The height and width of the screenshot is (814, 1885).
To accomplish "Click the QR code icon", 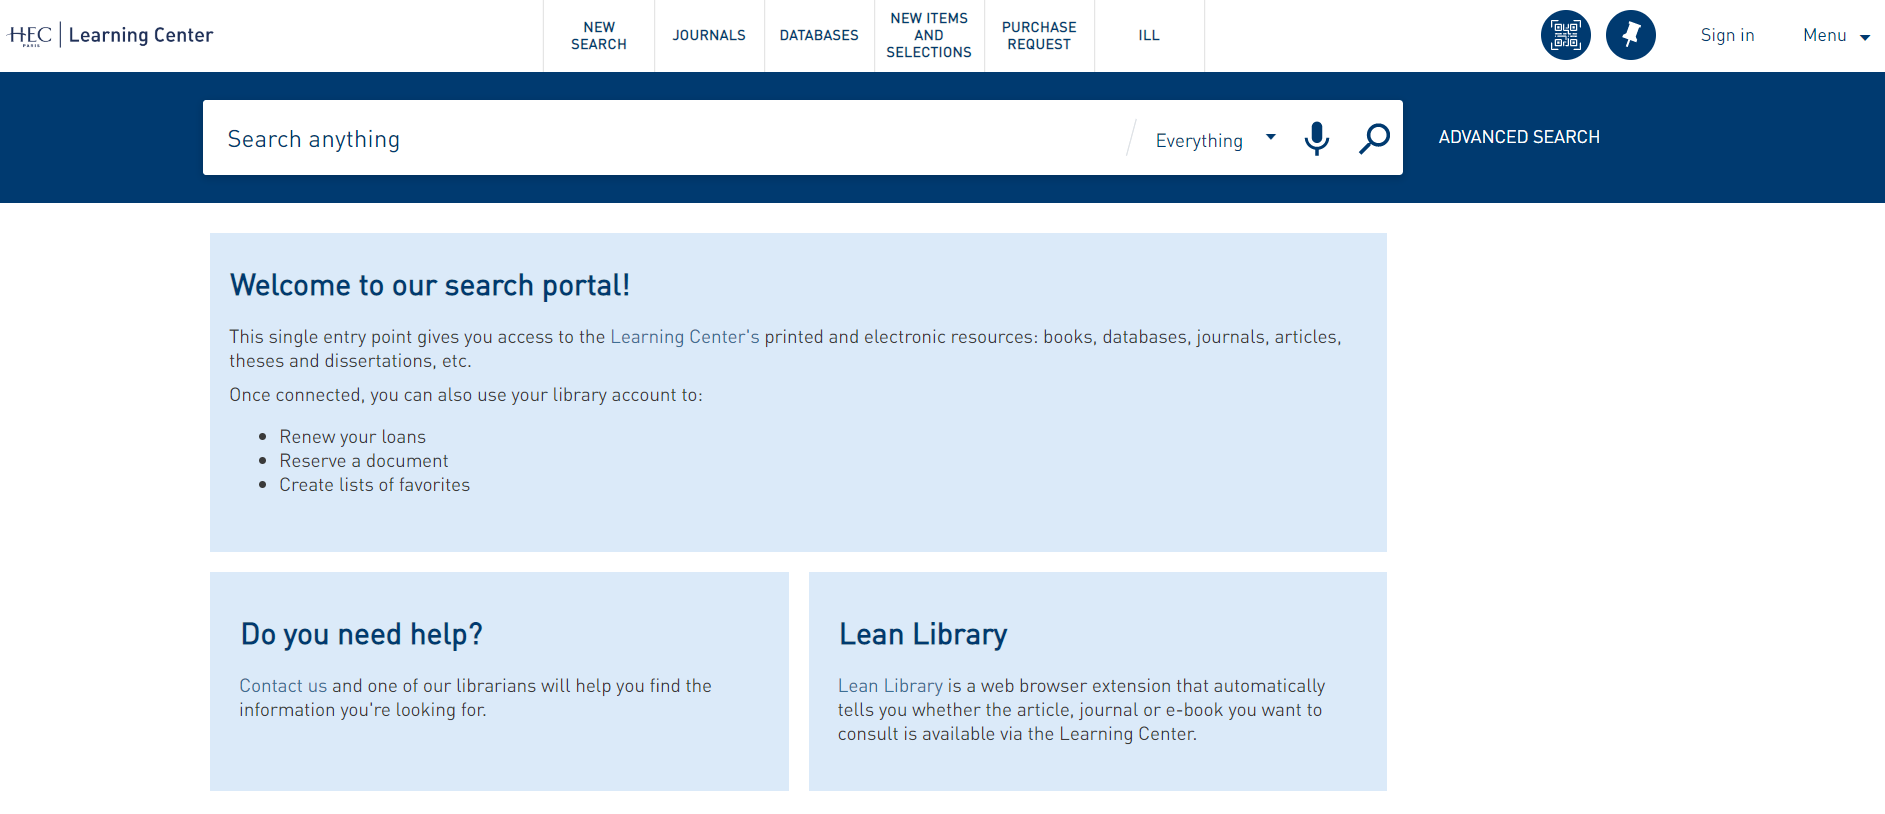I will (1565, 35).
